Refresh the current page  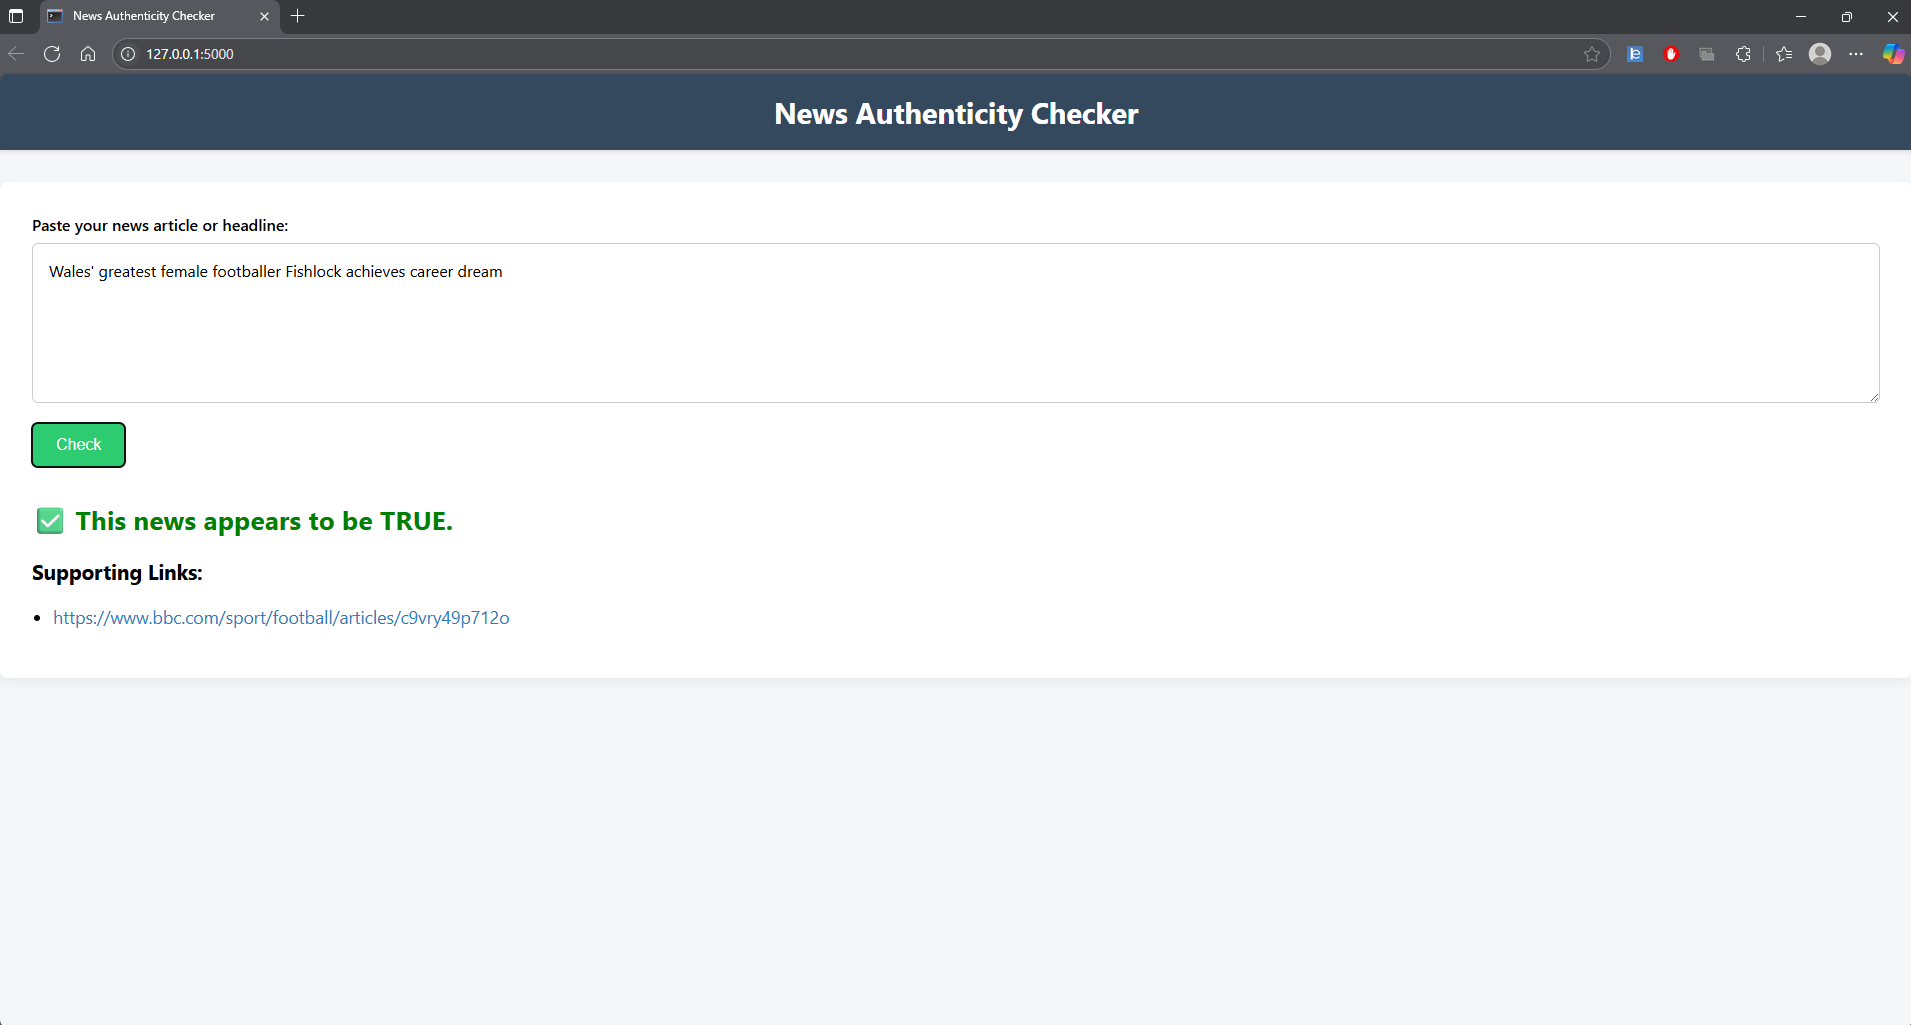tap(52, 54)
